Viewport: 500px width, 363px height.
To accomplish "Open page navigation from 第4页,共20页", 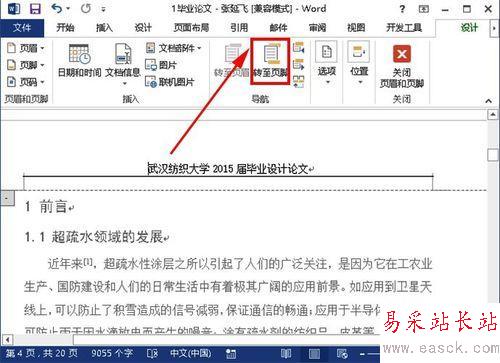I will tap(41, 353).
